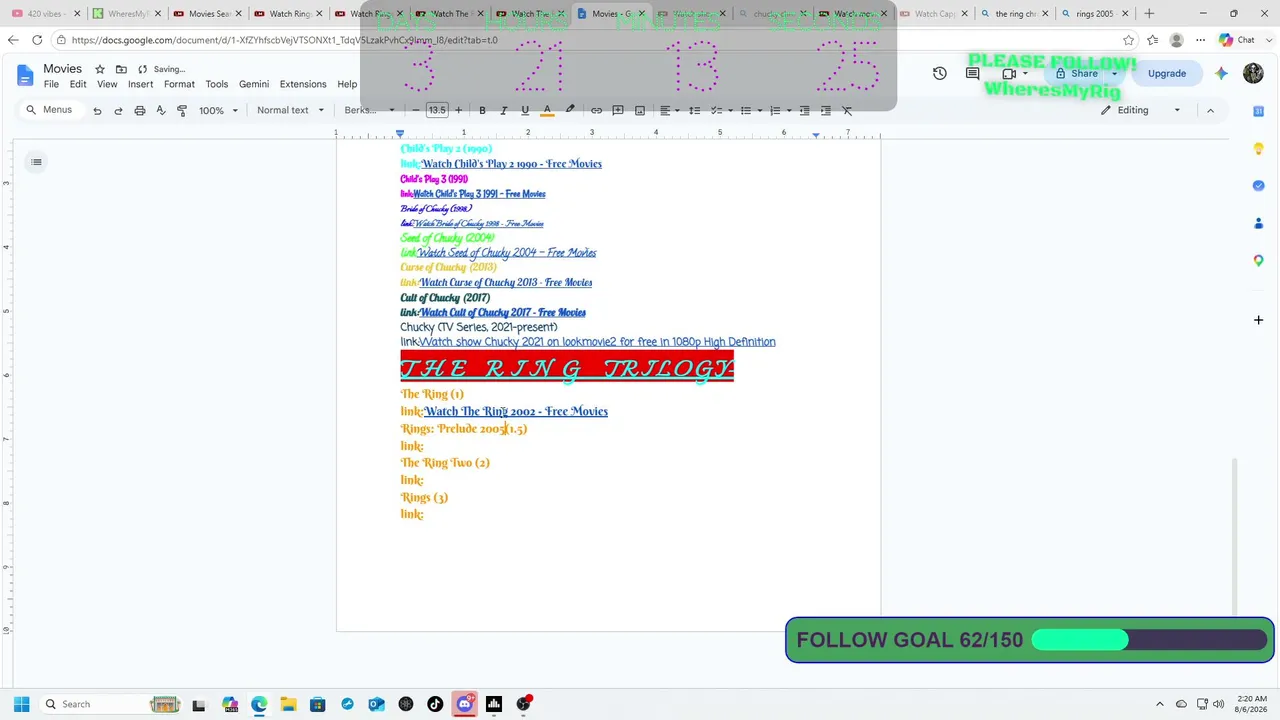Search the Menus box
Screen dimensions: 1280x720
[x=49, y=110]
